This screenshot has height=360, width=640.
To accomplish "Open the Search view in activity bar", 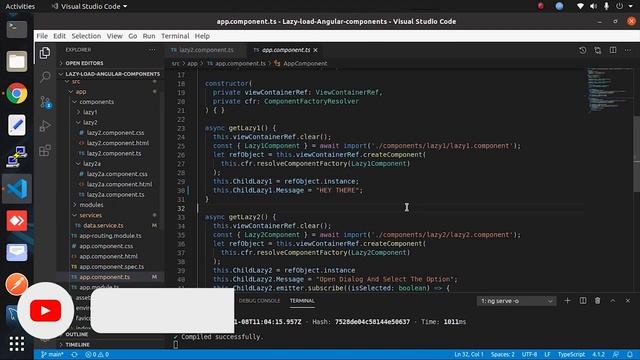I will 45,77.
